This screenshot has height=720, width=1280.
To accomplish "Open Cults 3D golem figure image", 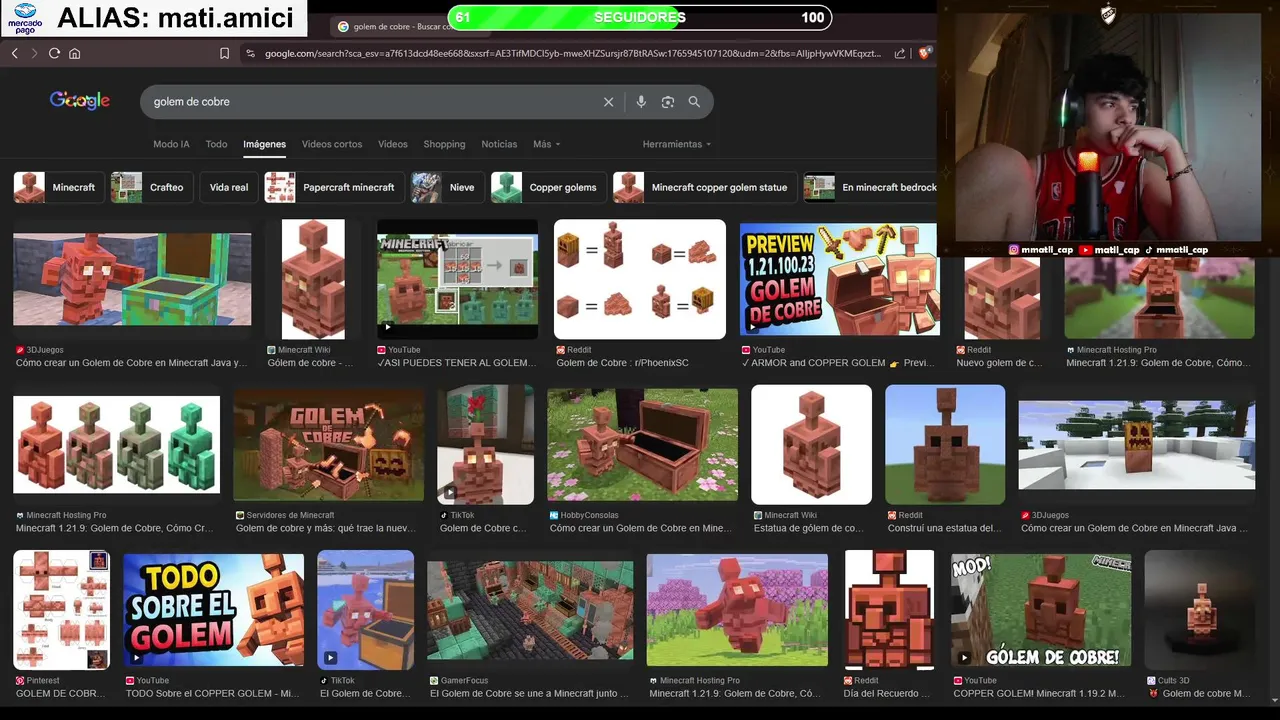I will click(x=1199, y=610).
